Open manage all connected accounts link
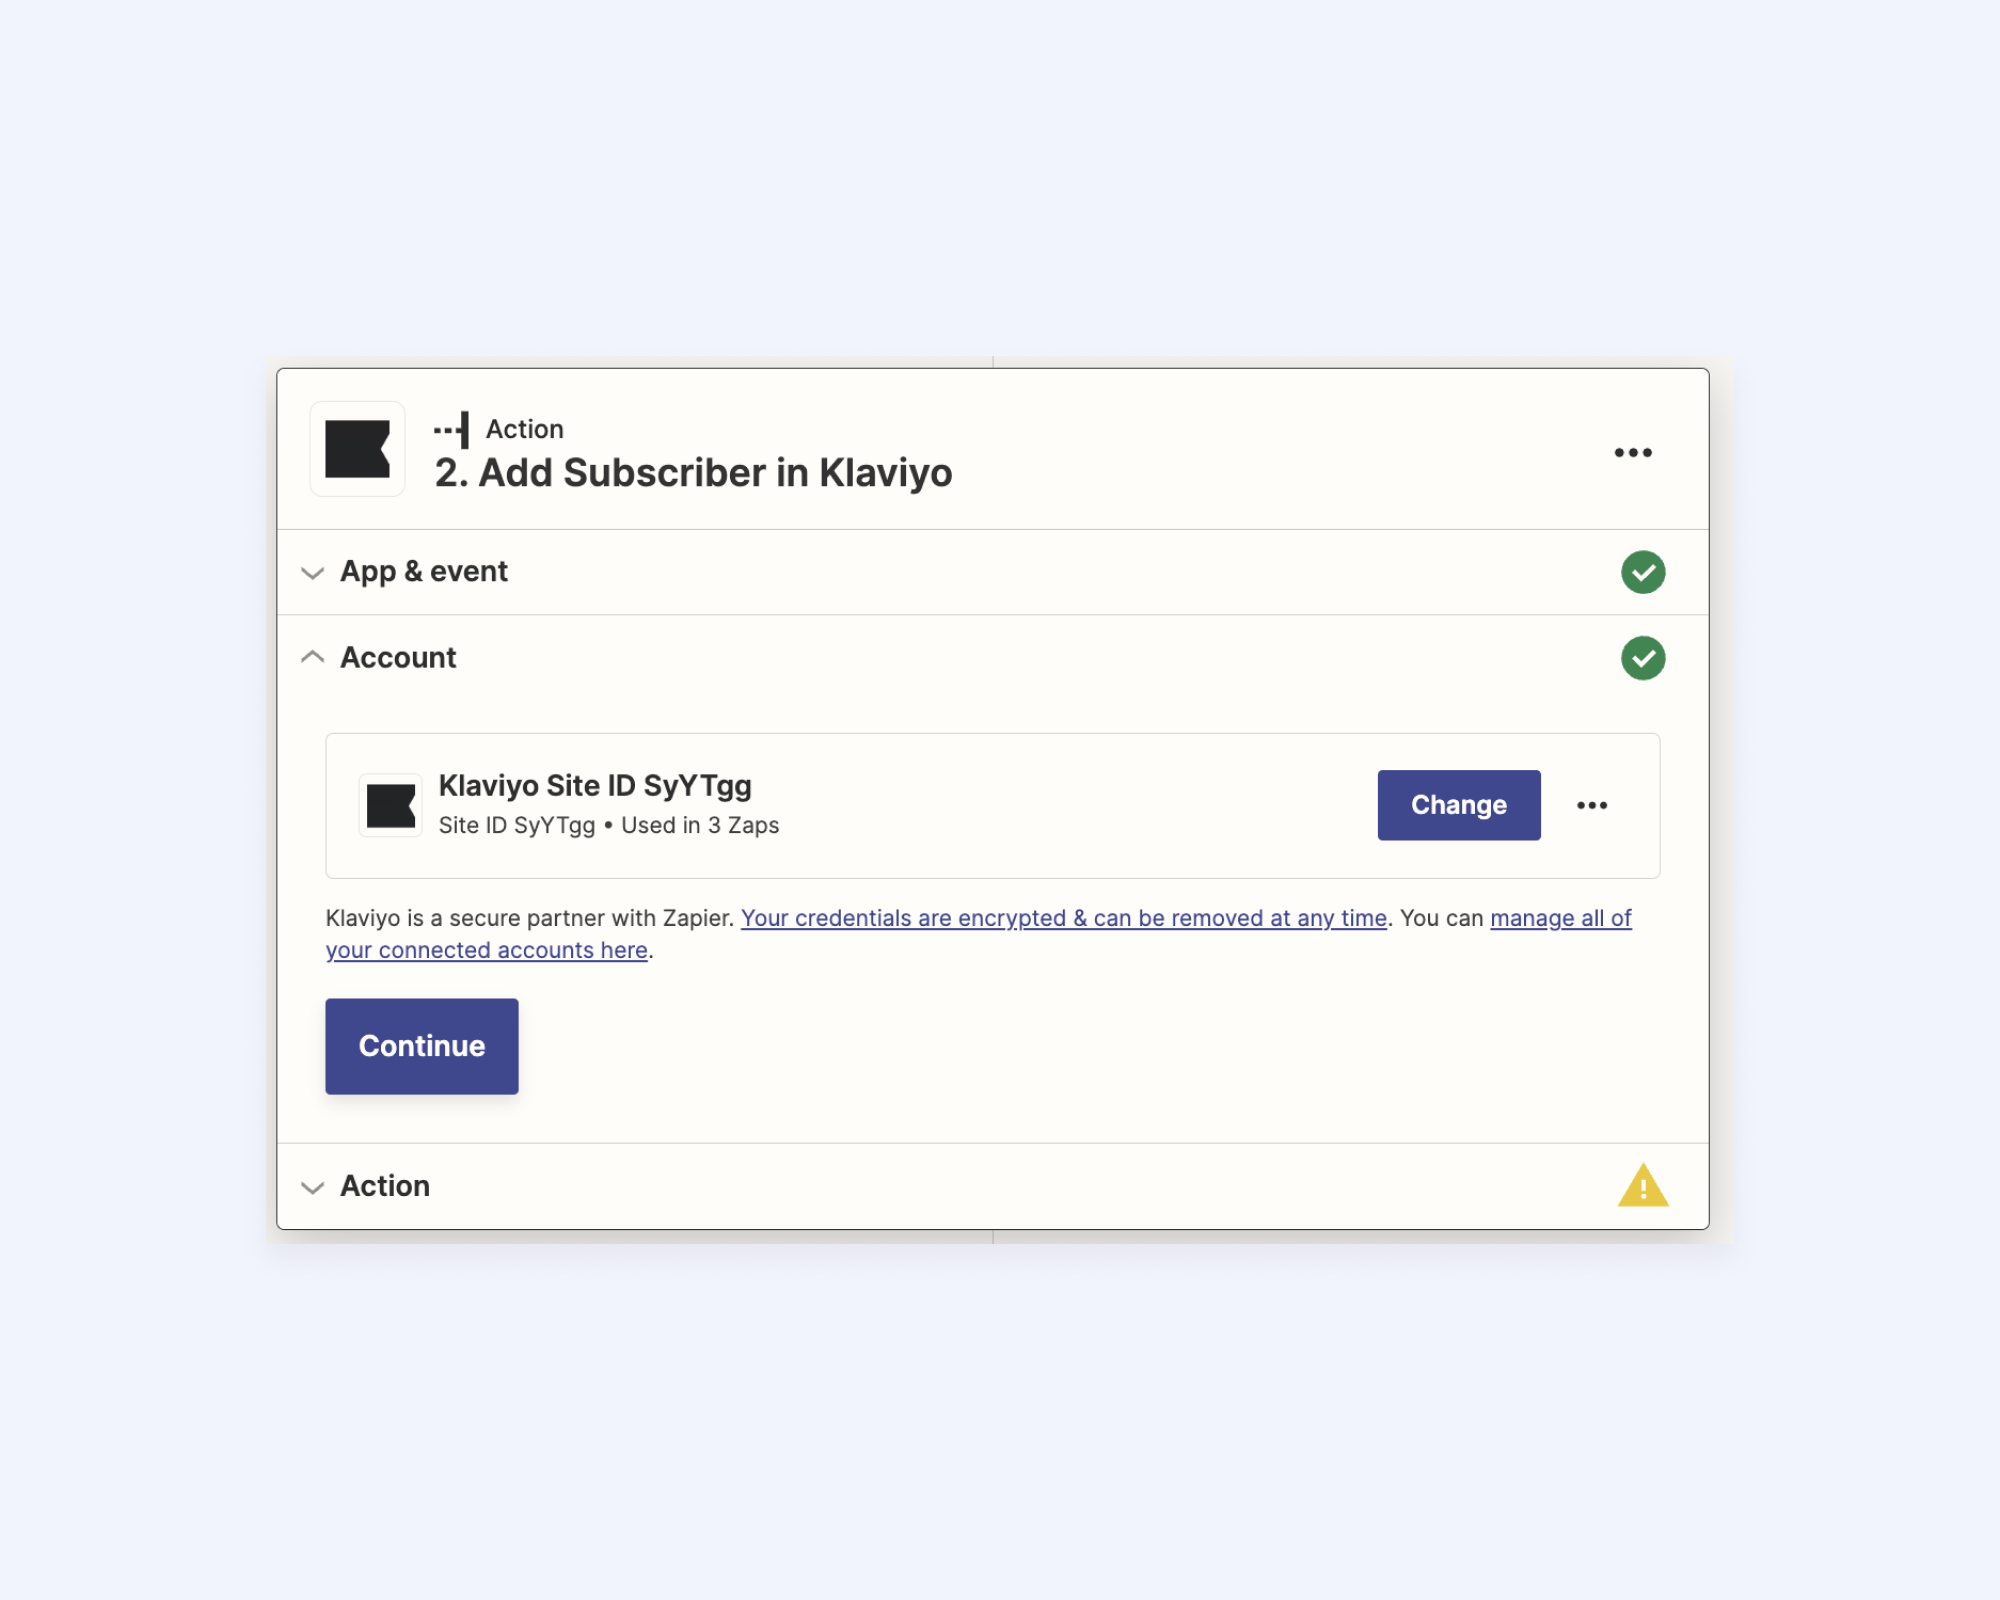The height and width of the screenshot is (1600, 2000). [979, 934]
